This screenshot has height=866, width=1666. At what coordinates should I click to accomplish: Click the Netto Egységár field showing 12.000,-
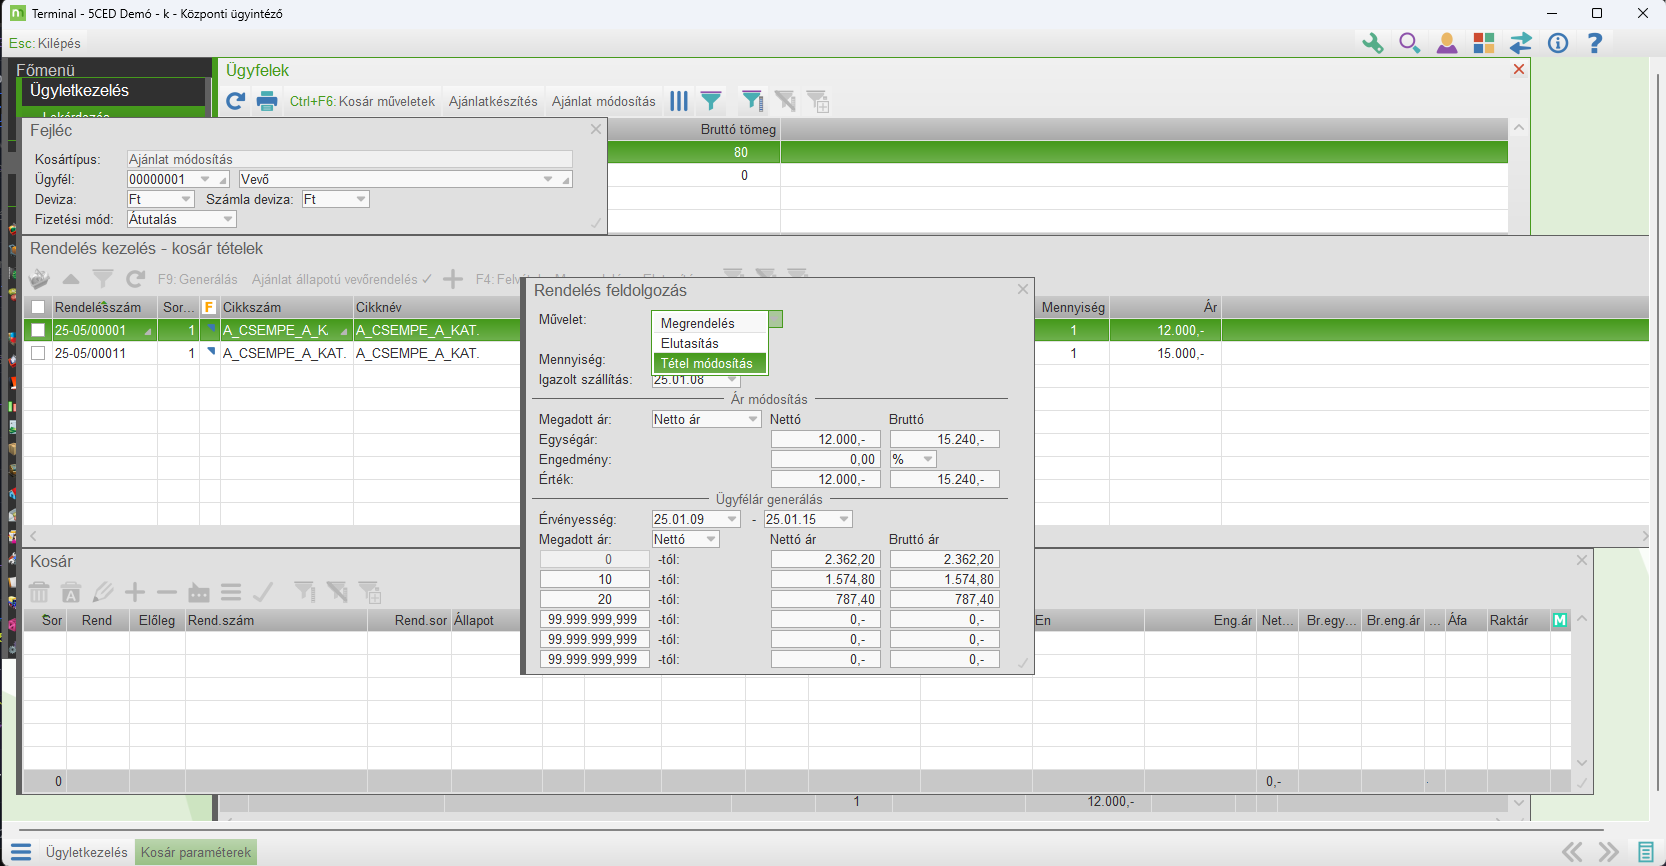[826, 439]
